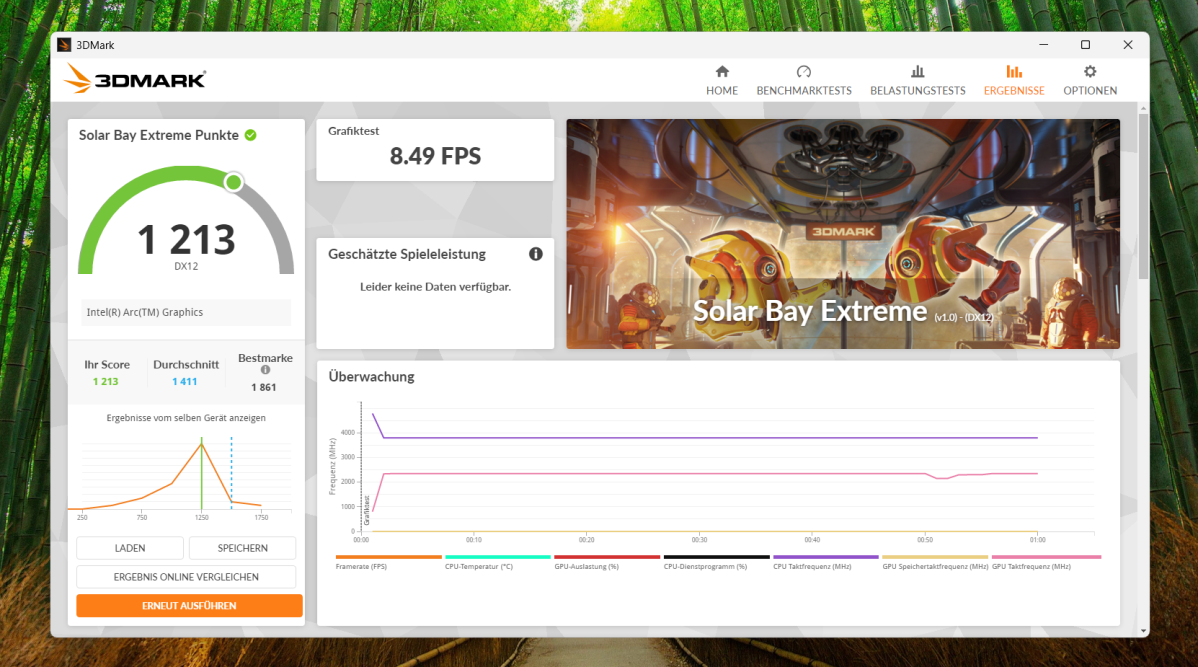Click the vertical scrollbar thumb
Viewport: 1198px width, 667px height.
click(1143, 197)
